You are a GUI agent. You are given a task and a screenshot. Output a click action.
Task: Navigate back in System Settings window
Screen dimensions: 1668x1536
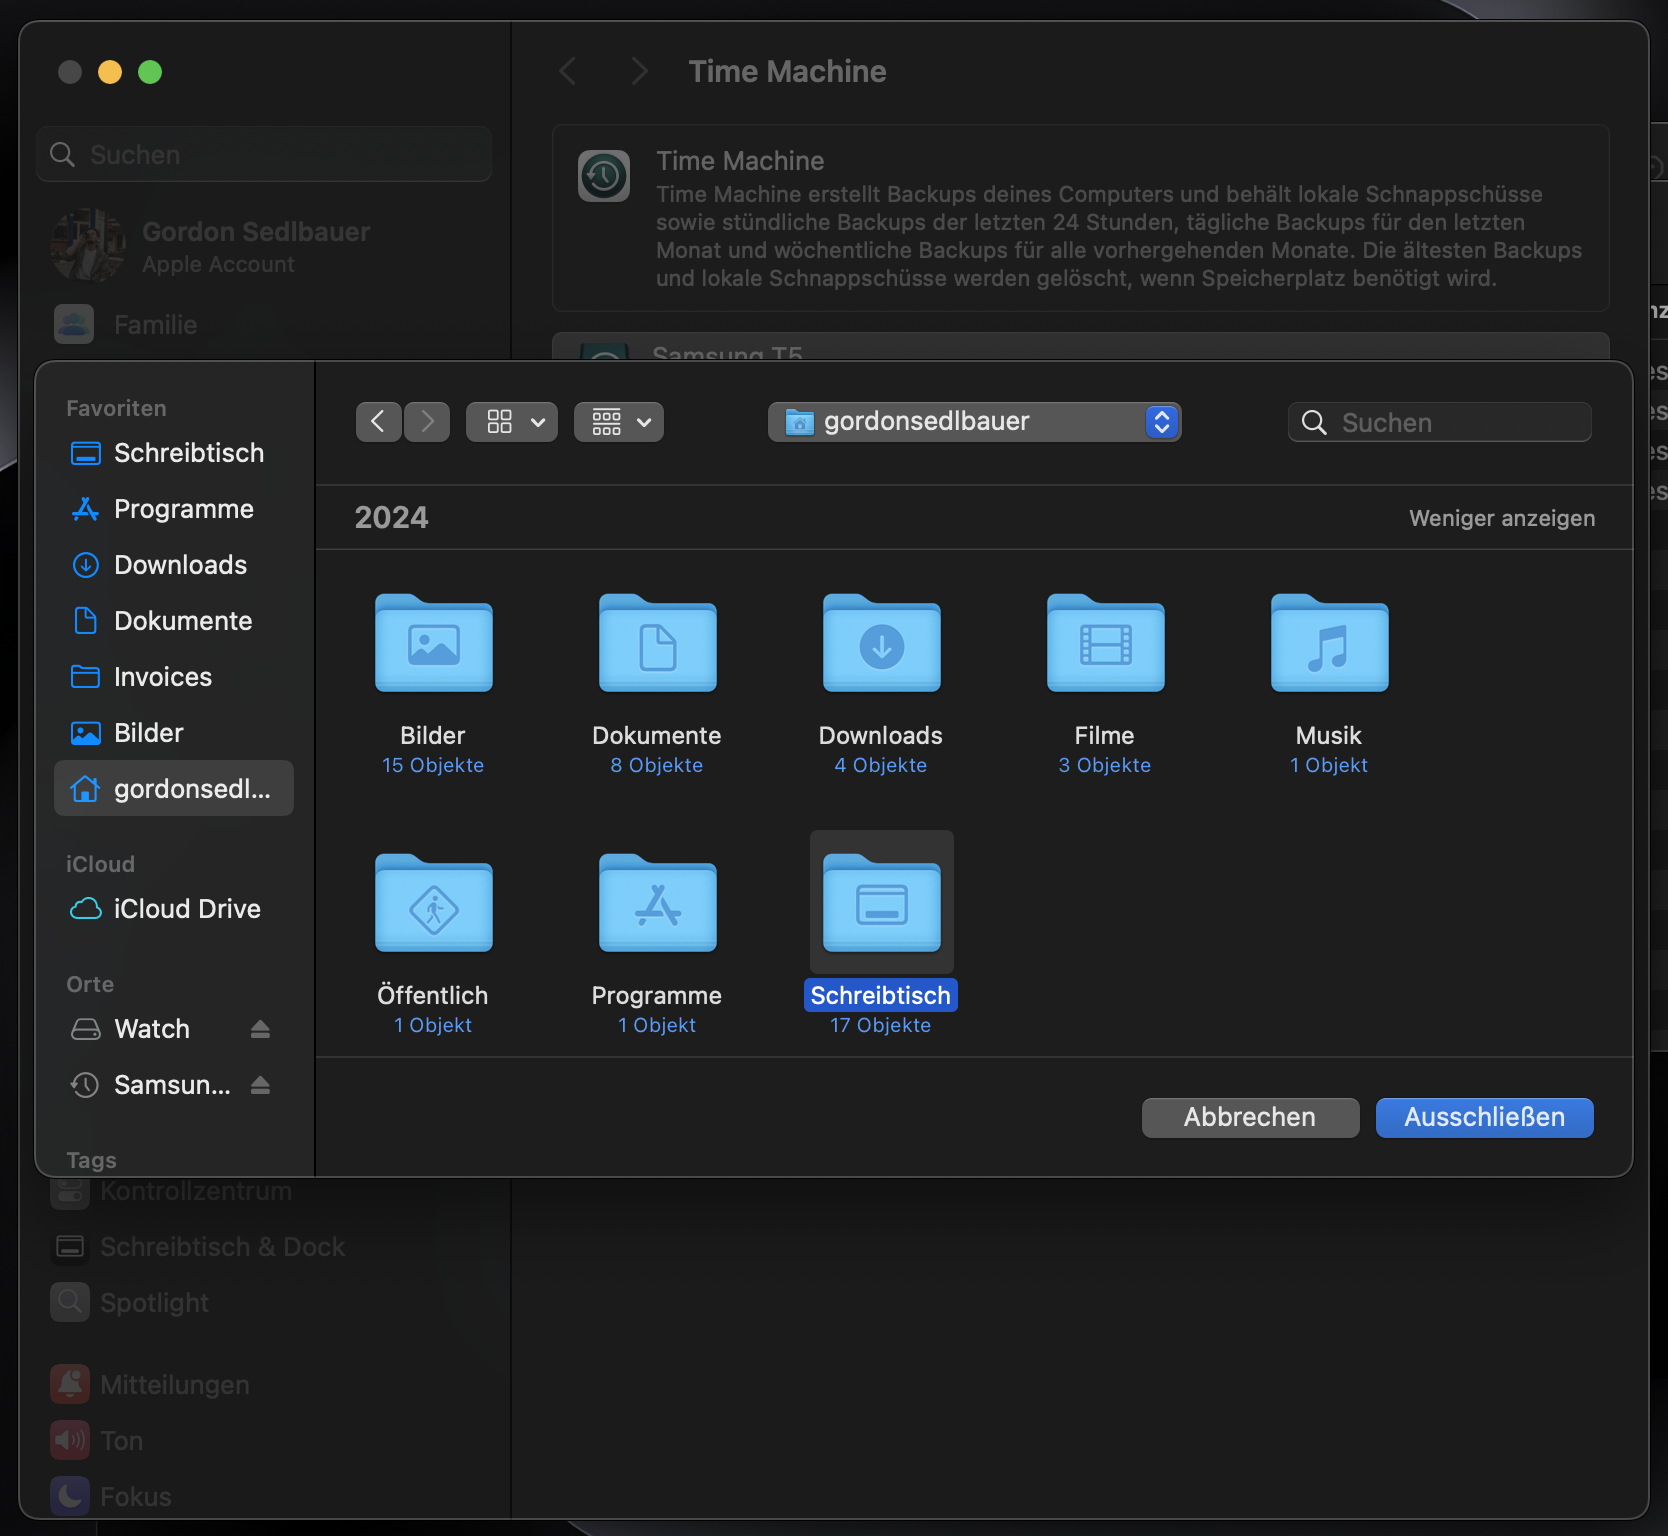click(x=568, y=71)
